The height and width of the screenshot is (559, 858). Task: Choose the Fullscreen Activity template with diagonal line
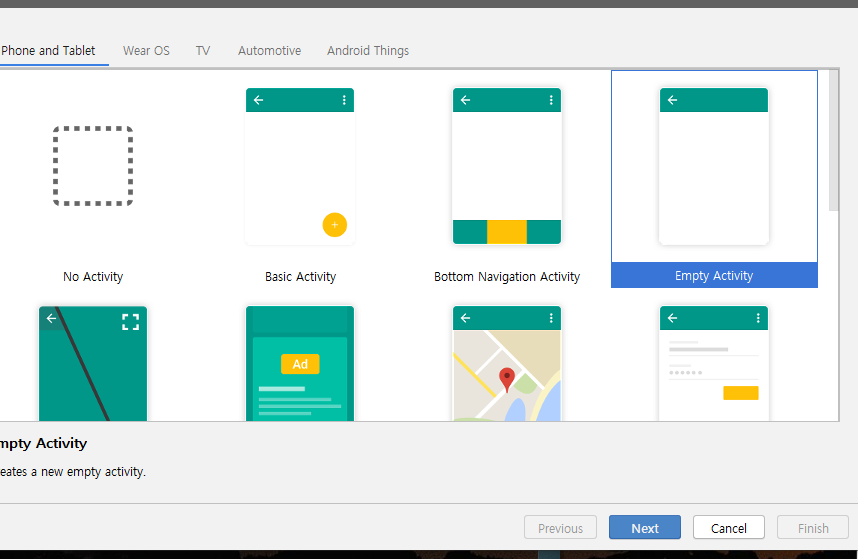click(93, 363)
